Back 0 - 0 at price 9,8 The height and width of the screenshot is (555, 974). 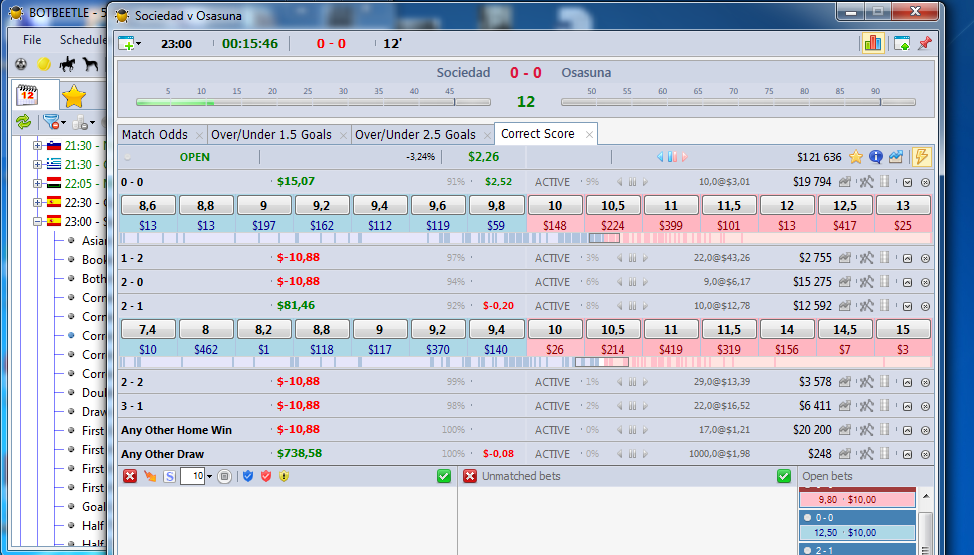pos(496,206)
